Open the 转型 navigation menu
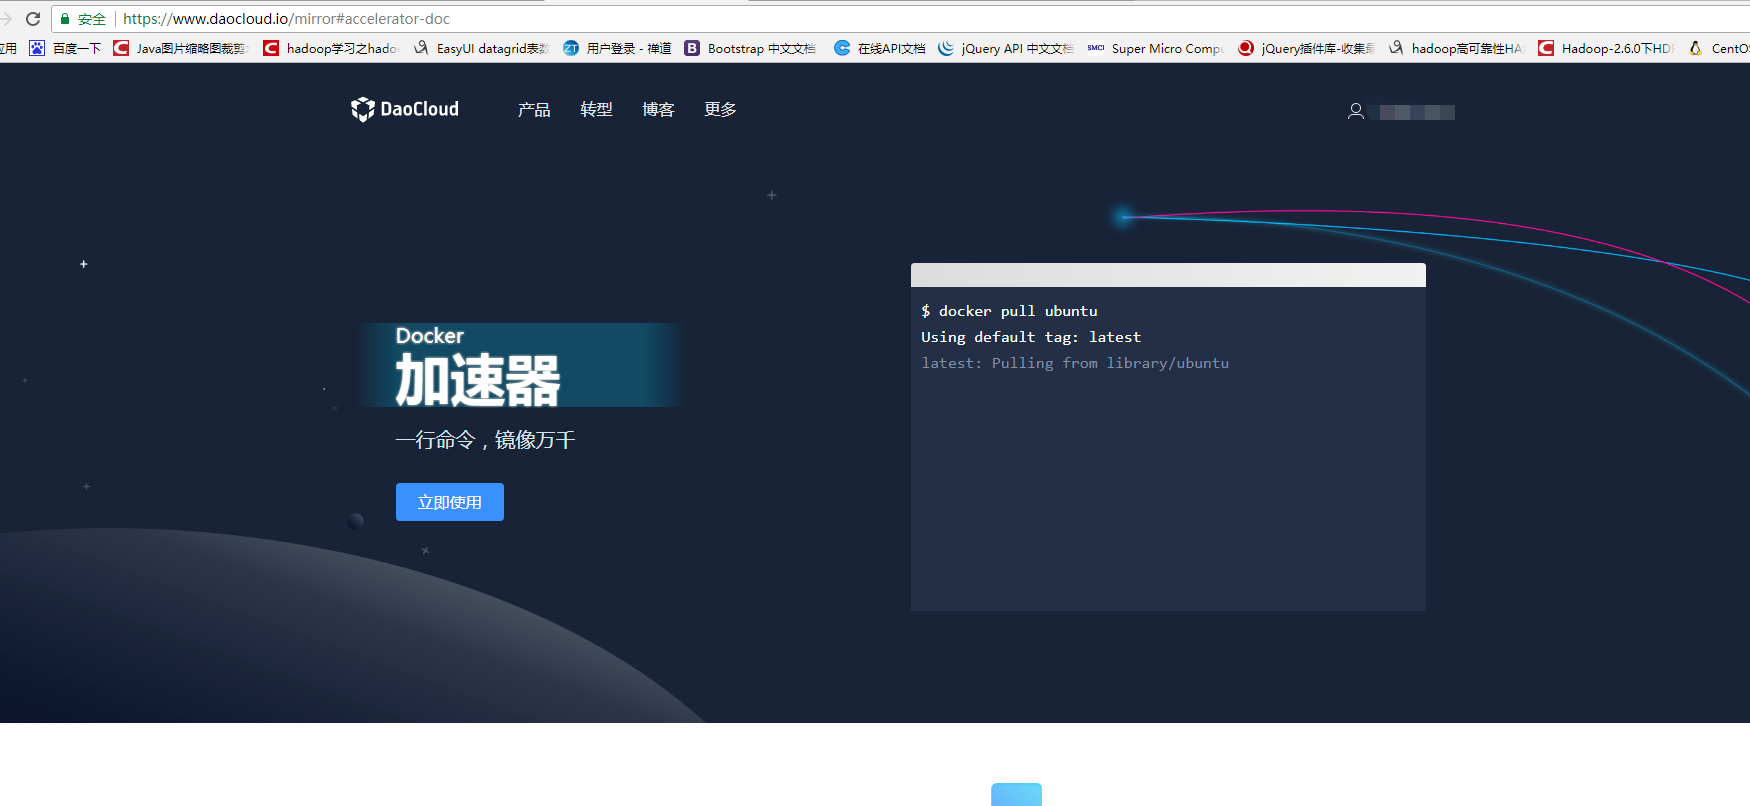 pos(596,109)
